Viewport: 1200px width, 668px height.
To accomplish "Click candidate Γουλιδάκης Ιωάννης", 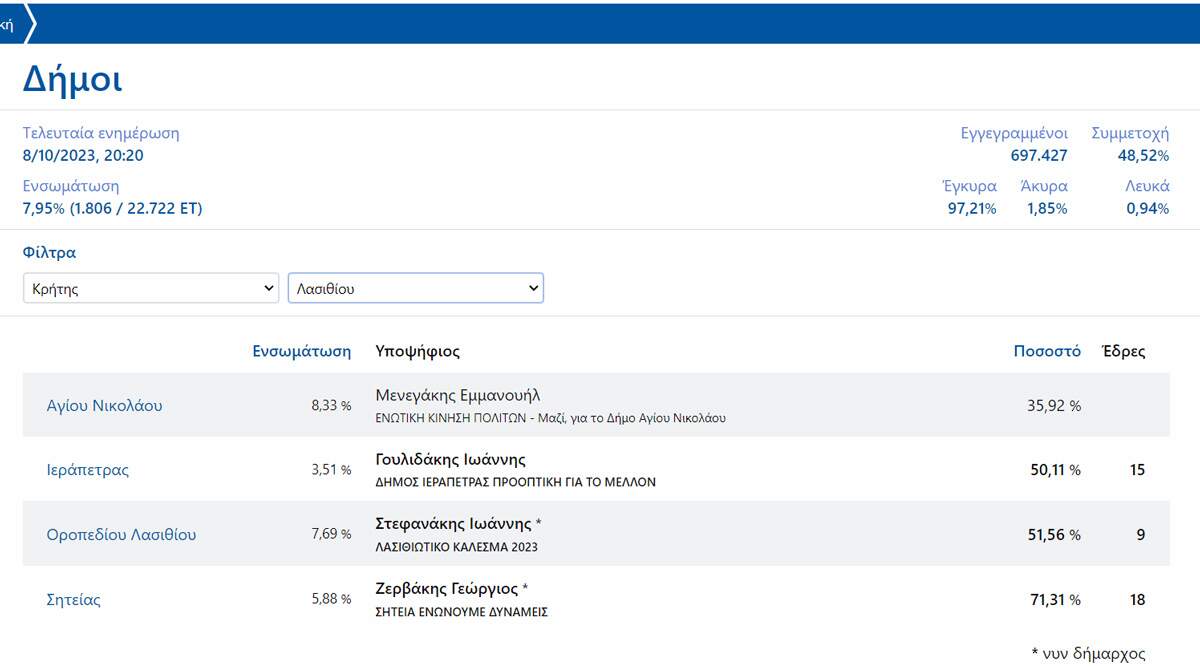I will pyautogui.click(x=450, y=459).
